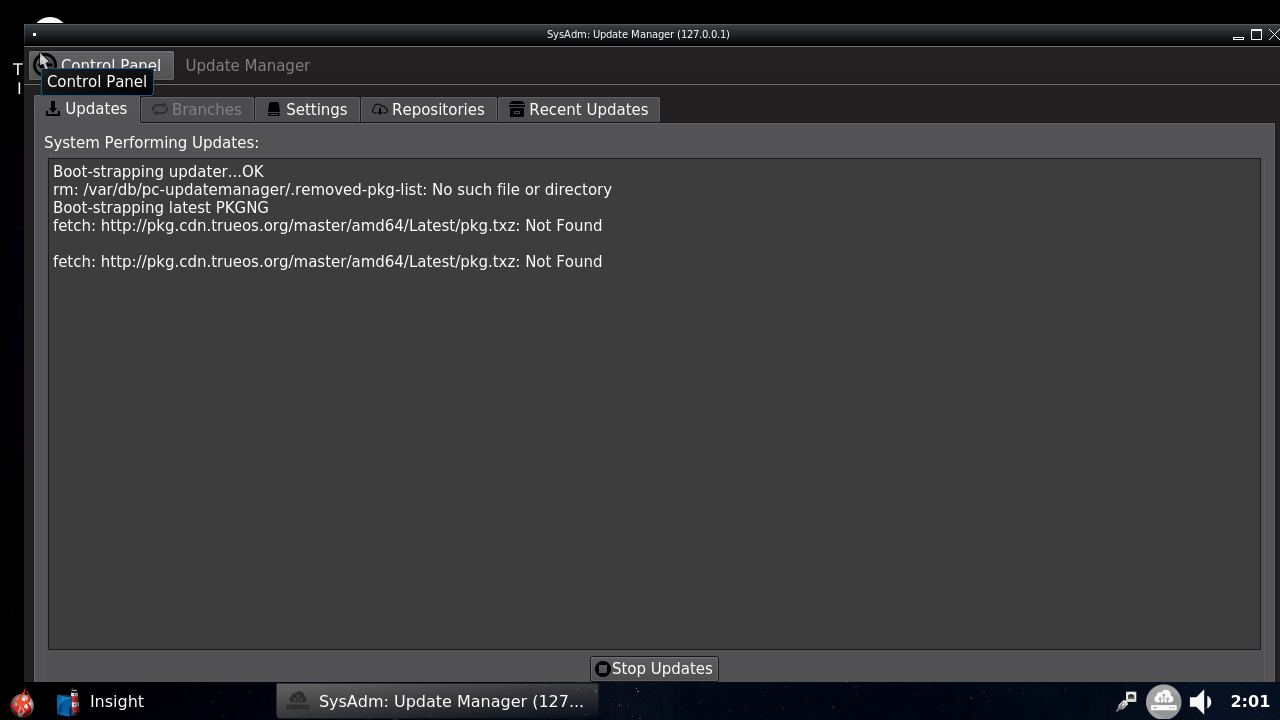
Task: Click the window menu icon in title bar
Action: point(34,35)
